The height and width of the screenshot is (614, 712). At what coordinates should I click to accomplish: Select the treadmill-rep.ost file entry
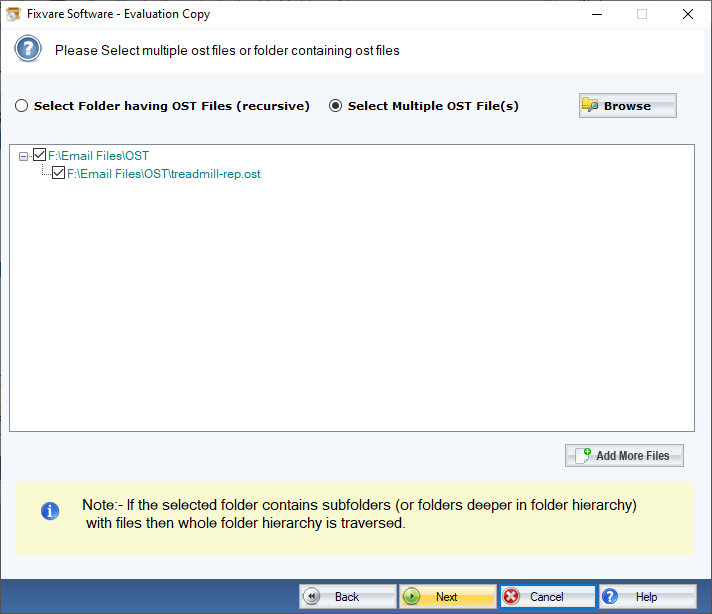[x=164, y=174]
